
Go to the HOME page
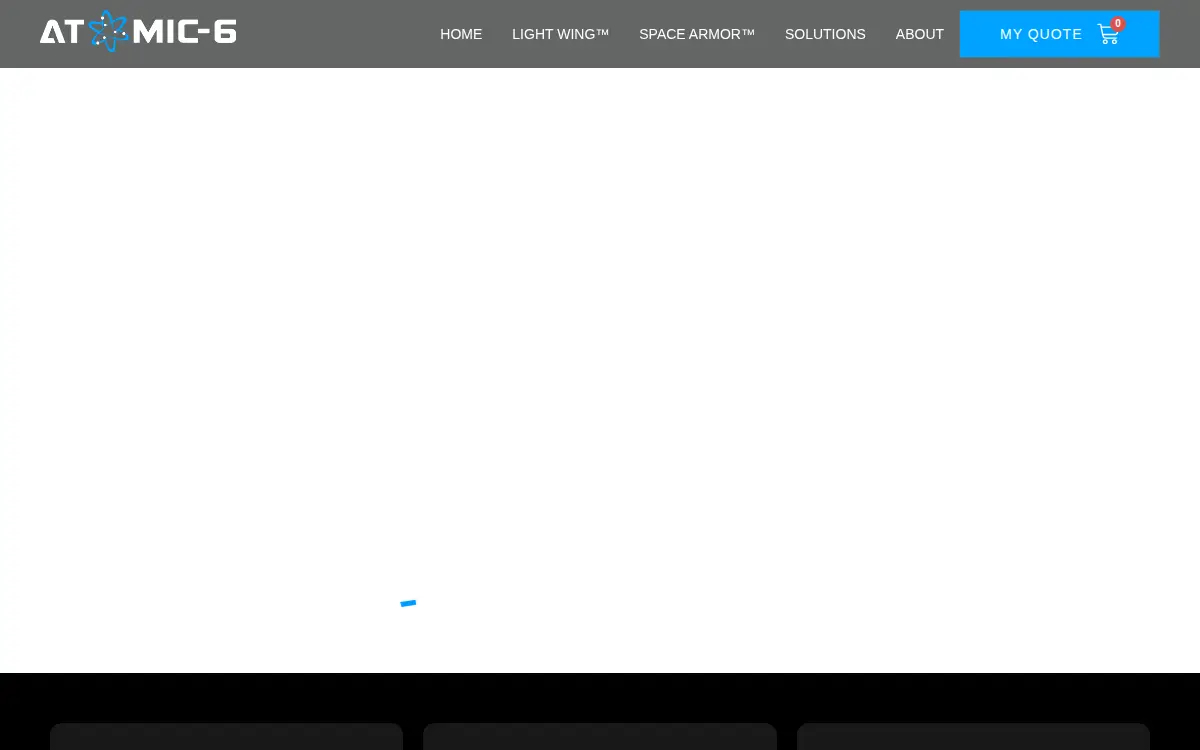[461, 34]
